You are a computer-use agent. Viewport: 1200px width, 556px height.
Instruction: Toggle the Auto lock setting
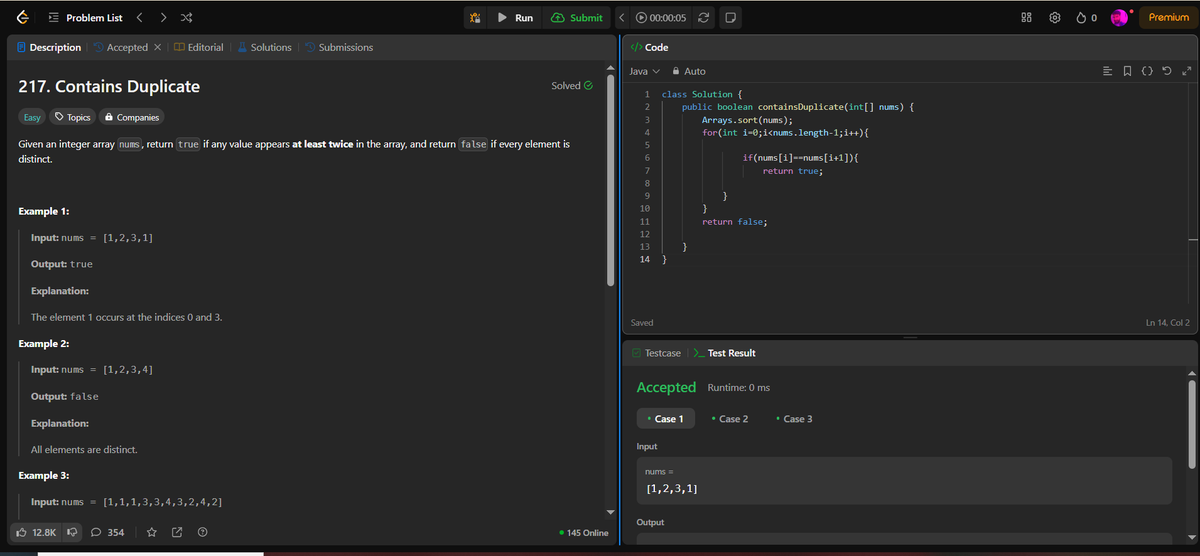pos(689,71)
